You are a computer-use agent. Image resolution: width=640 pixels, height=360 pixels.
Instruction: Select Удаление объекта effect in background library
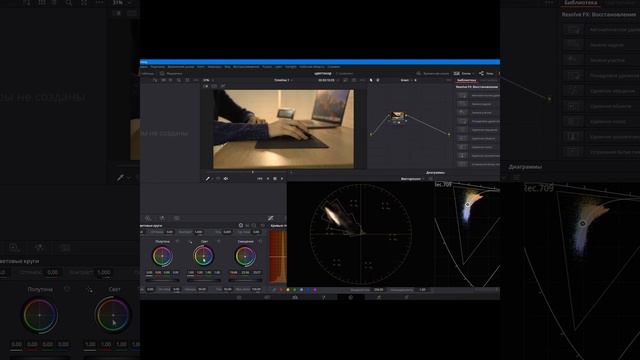click(599, 106)
